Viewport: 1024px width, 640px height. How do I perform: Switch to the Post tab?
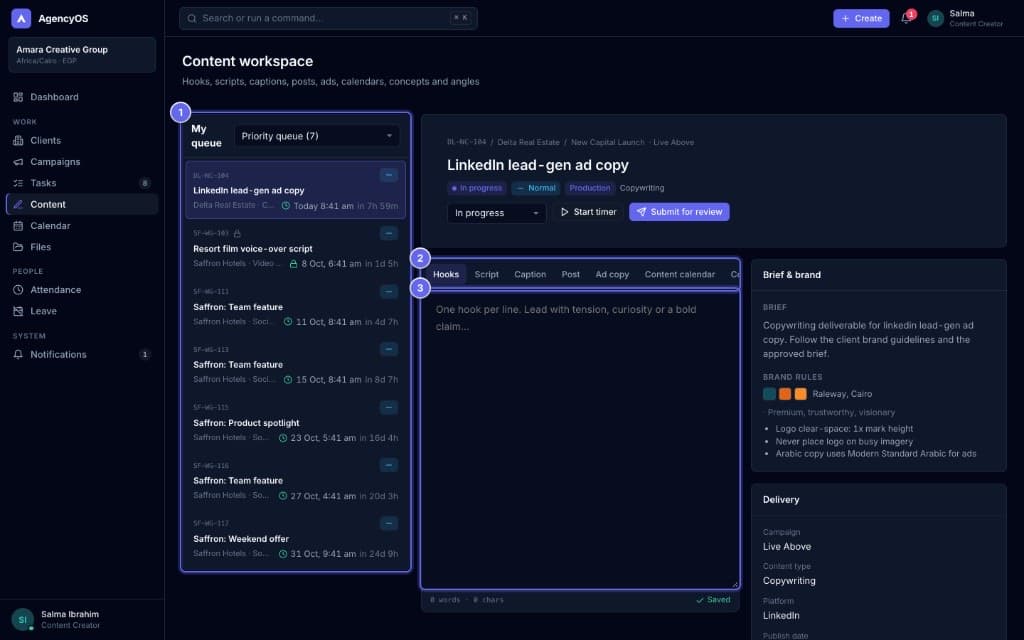pyautogui.click(x=570, y=274)
